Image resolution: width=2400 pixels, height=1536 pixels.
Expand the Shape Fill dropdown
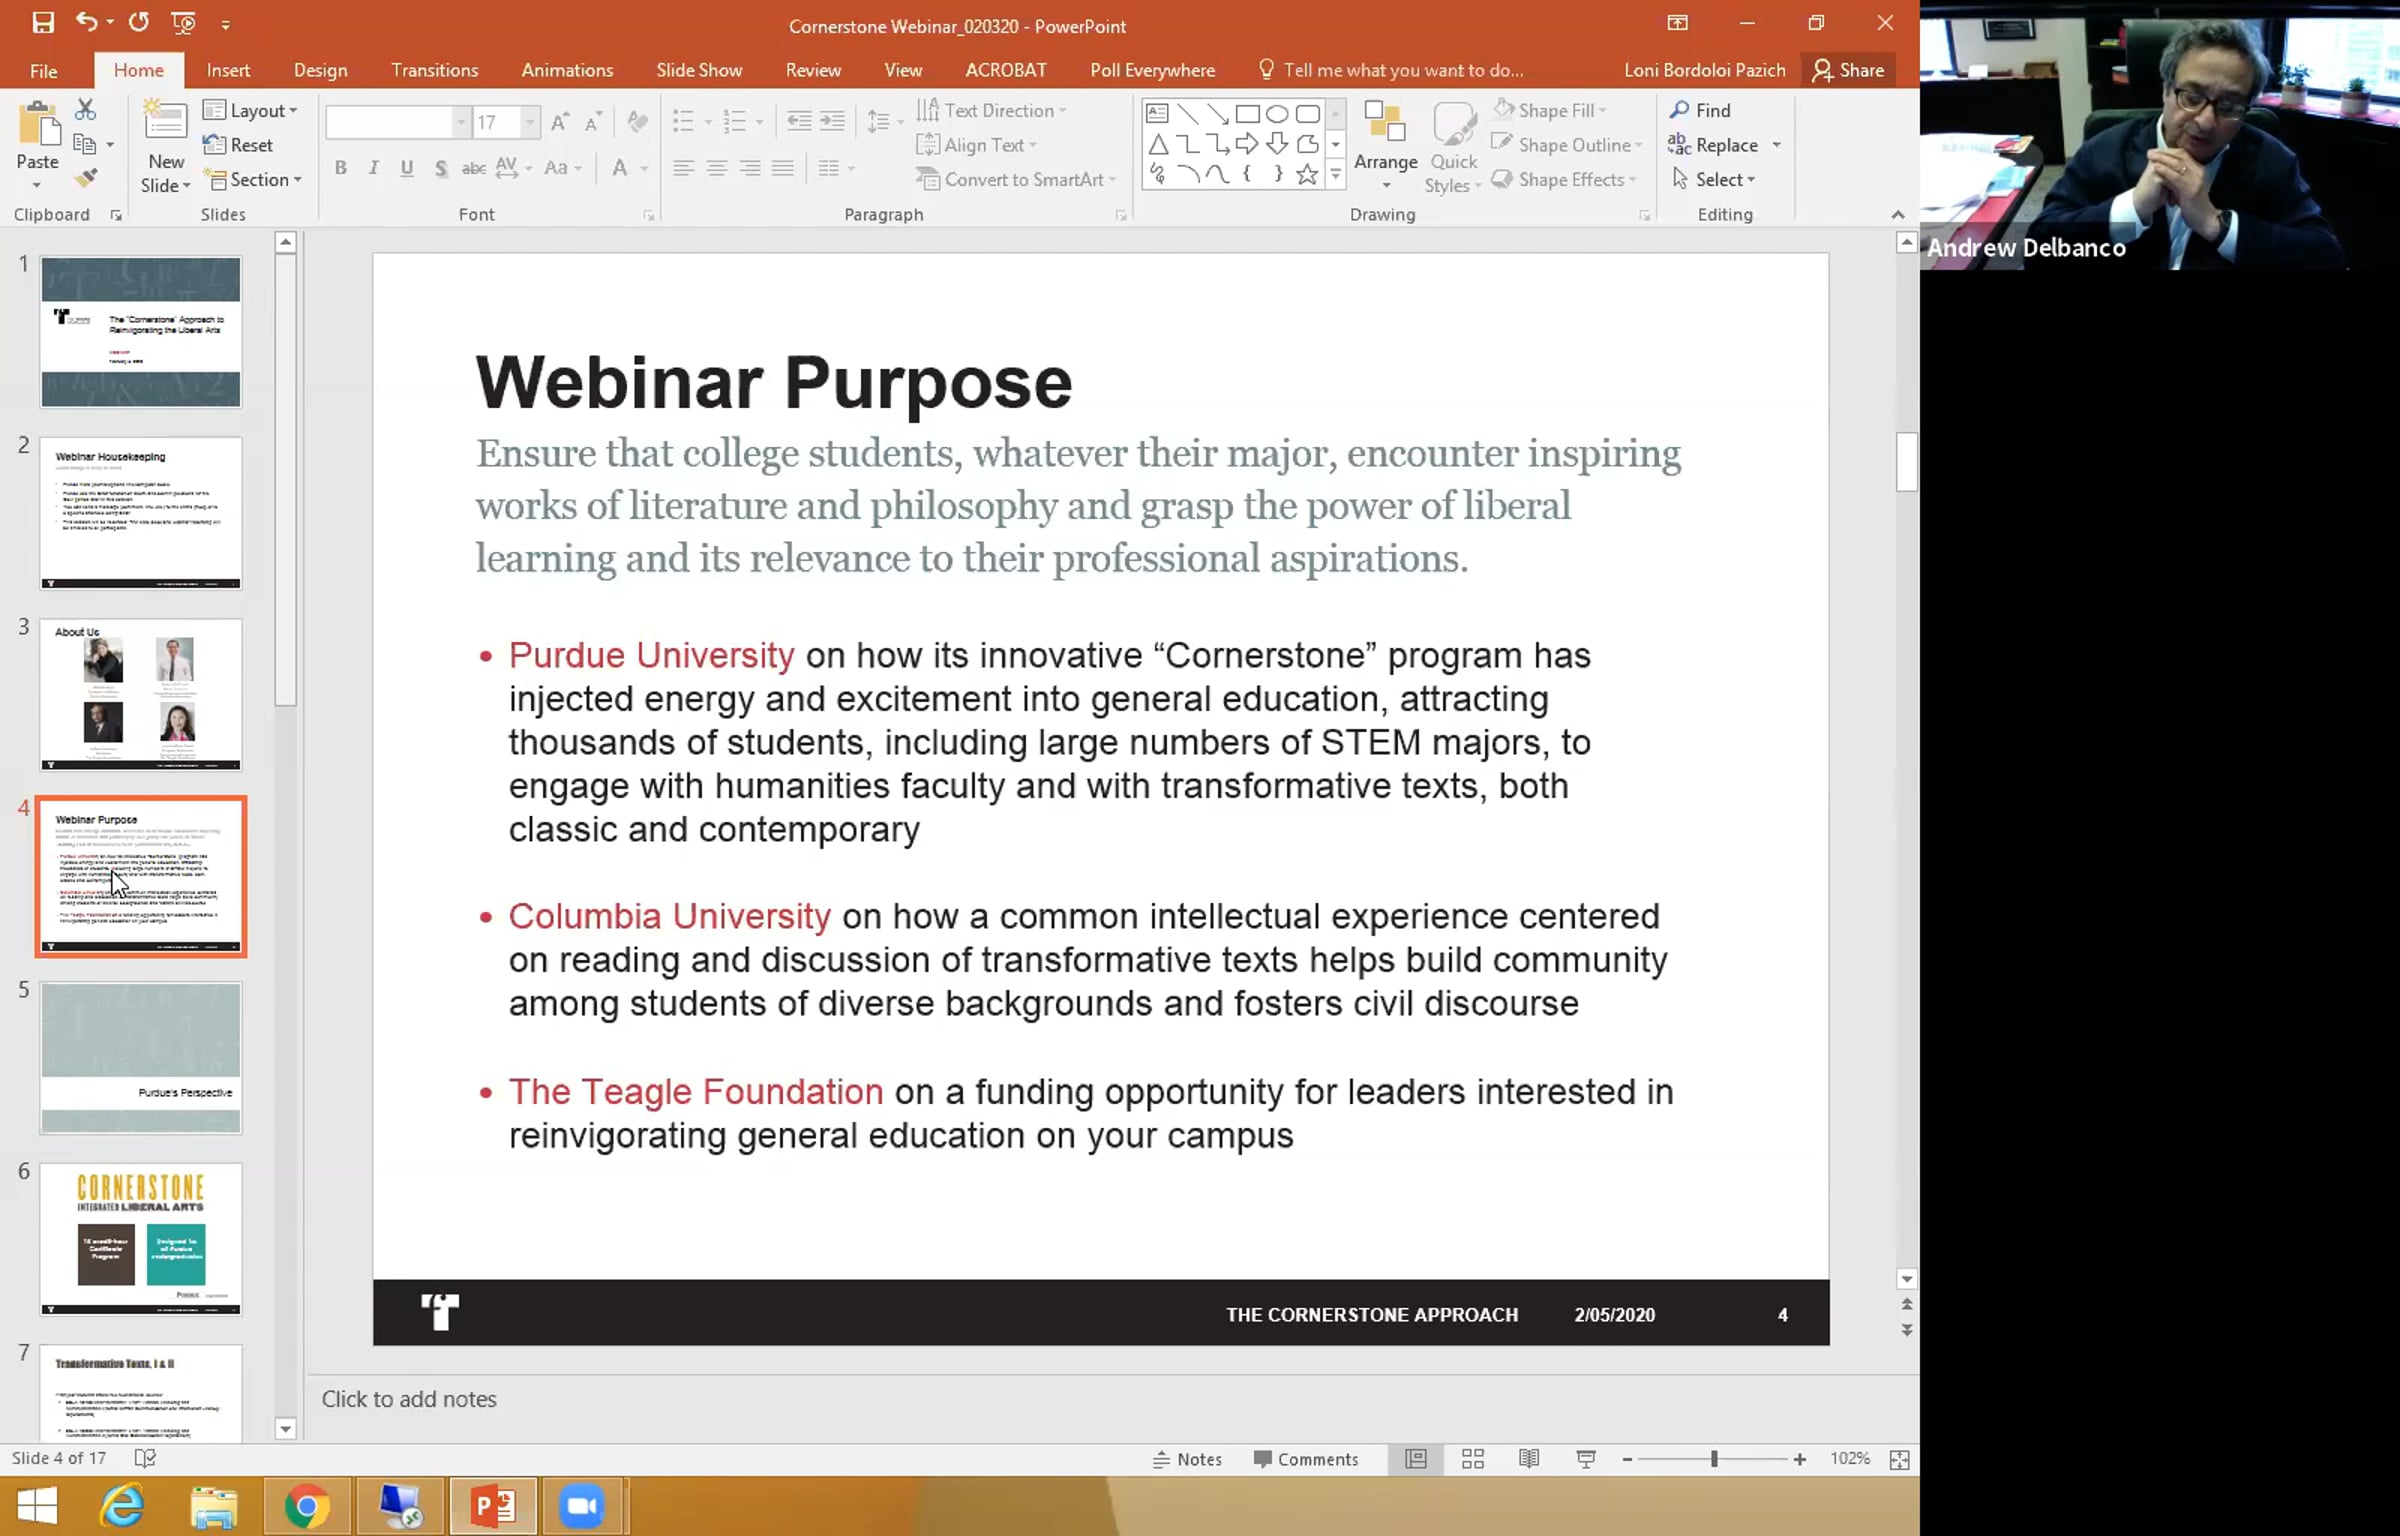pos(1550,110)
